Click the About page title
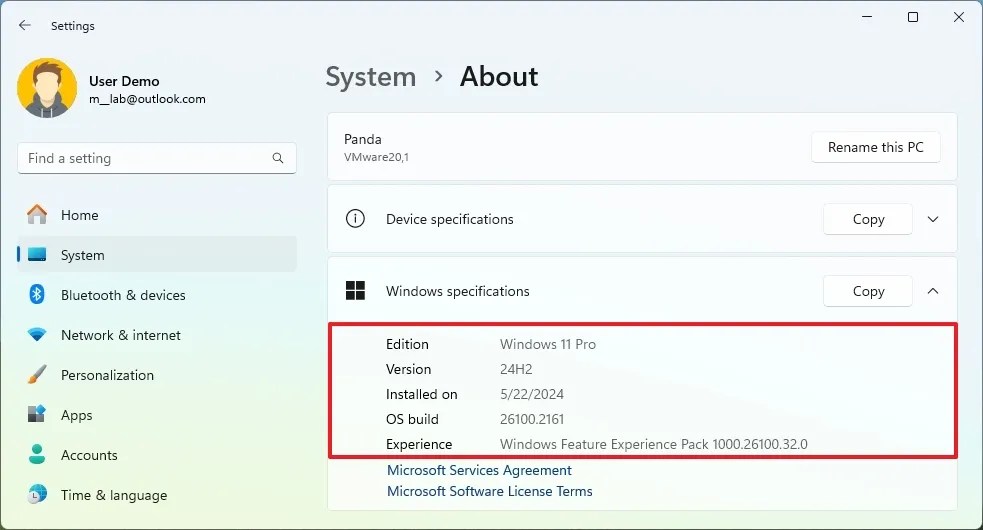This screenshot has height=530, width=983. tap(499, 77)
